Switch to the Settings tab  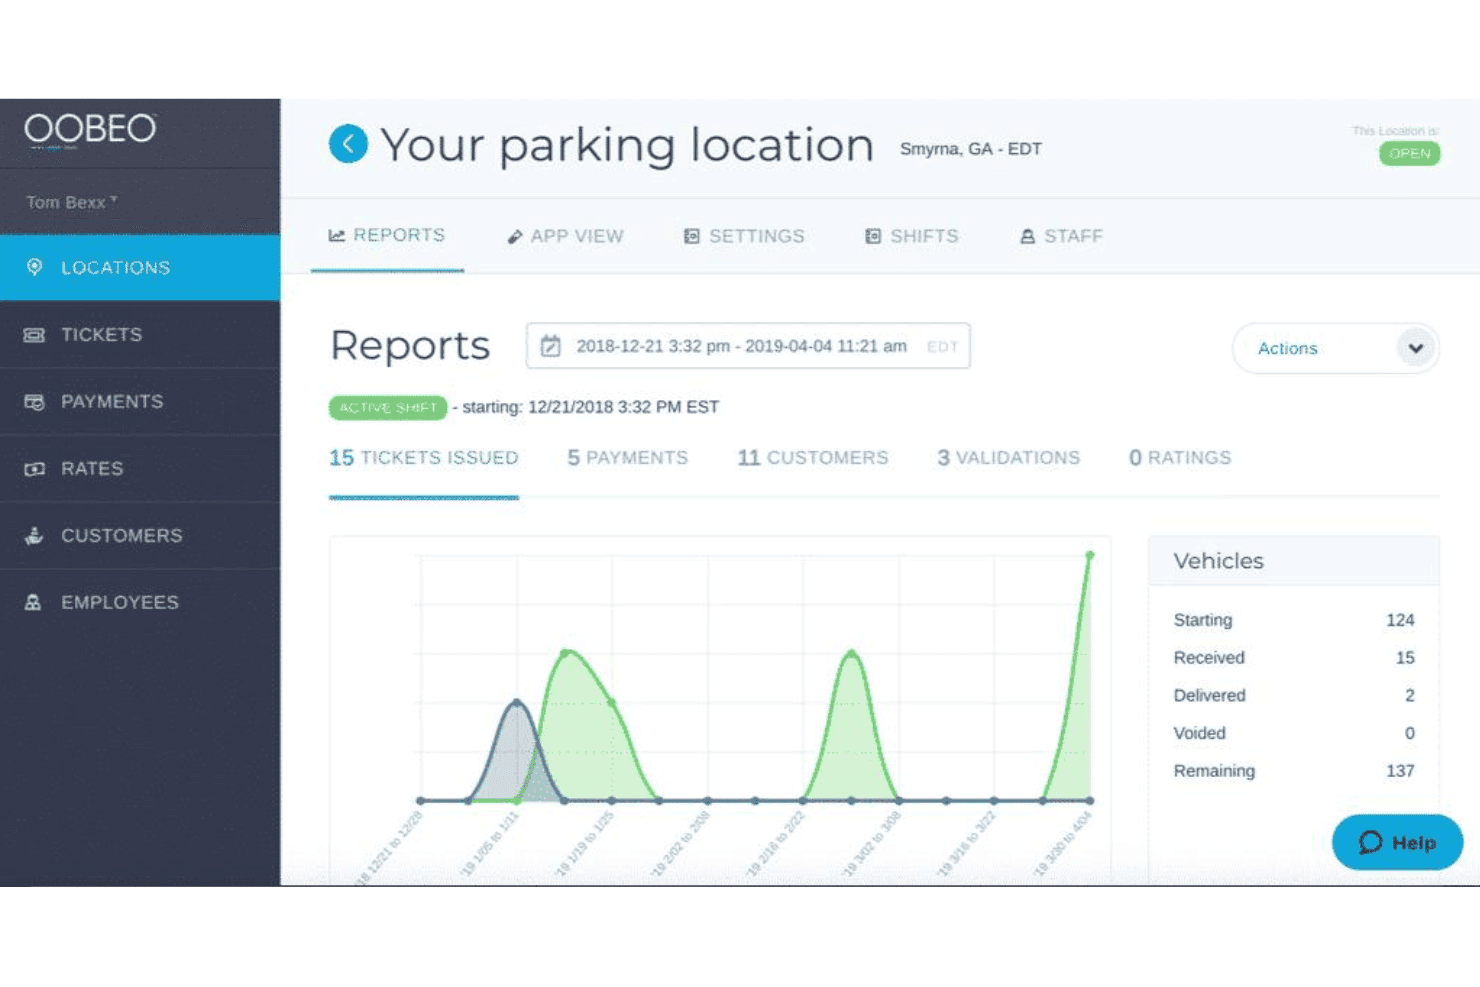tap(744, 236)
